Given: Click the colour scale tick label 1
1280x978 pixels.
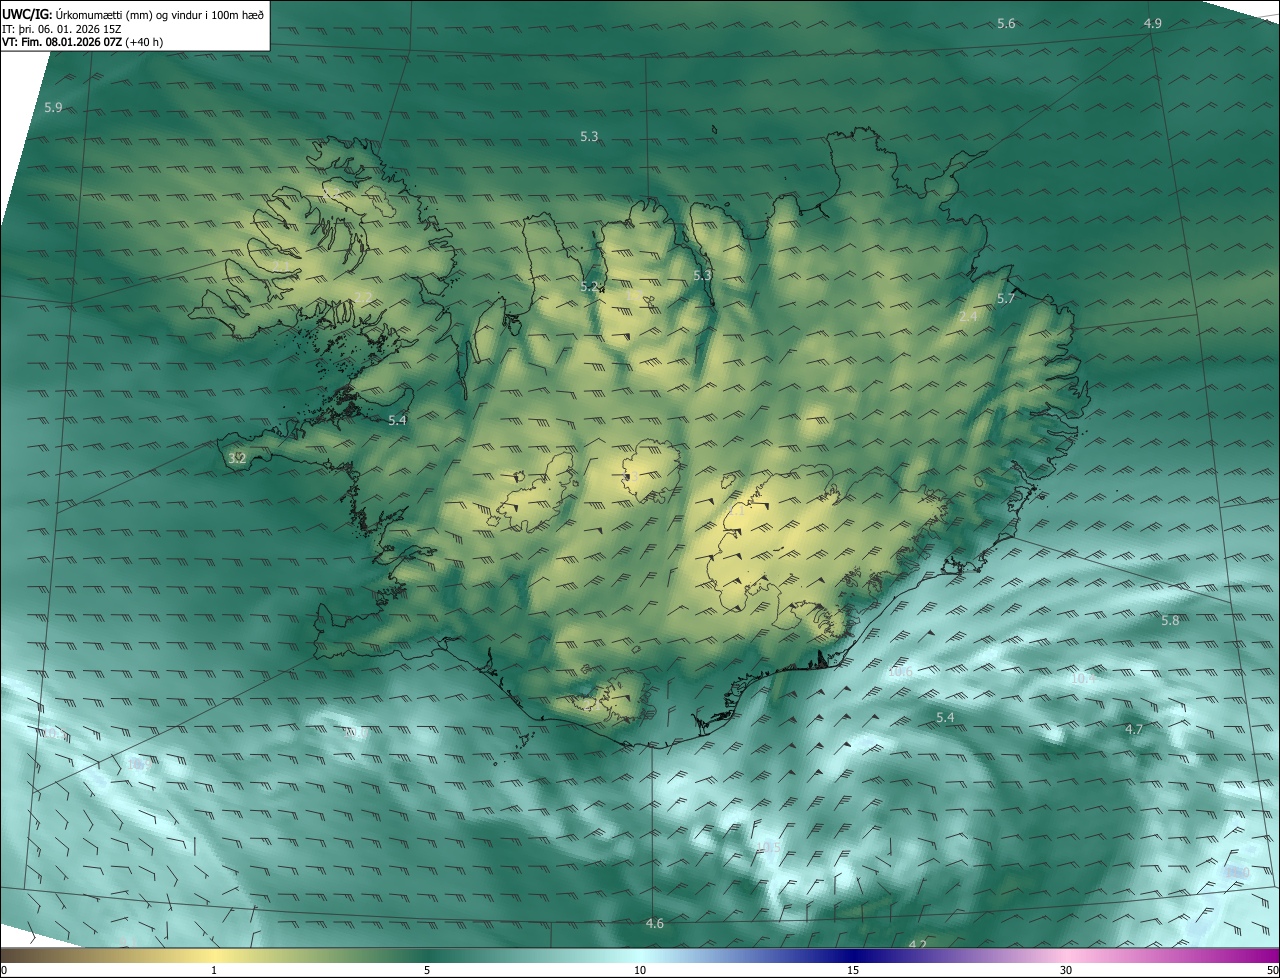Looking at the screenshot, I should coord(214,970).
